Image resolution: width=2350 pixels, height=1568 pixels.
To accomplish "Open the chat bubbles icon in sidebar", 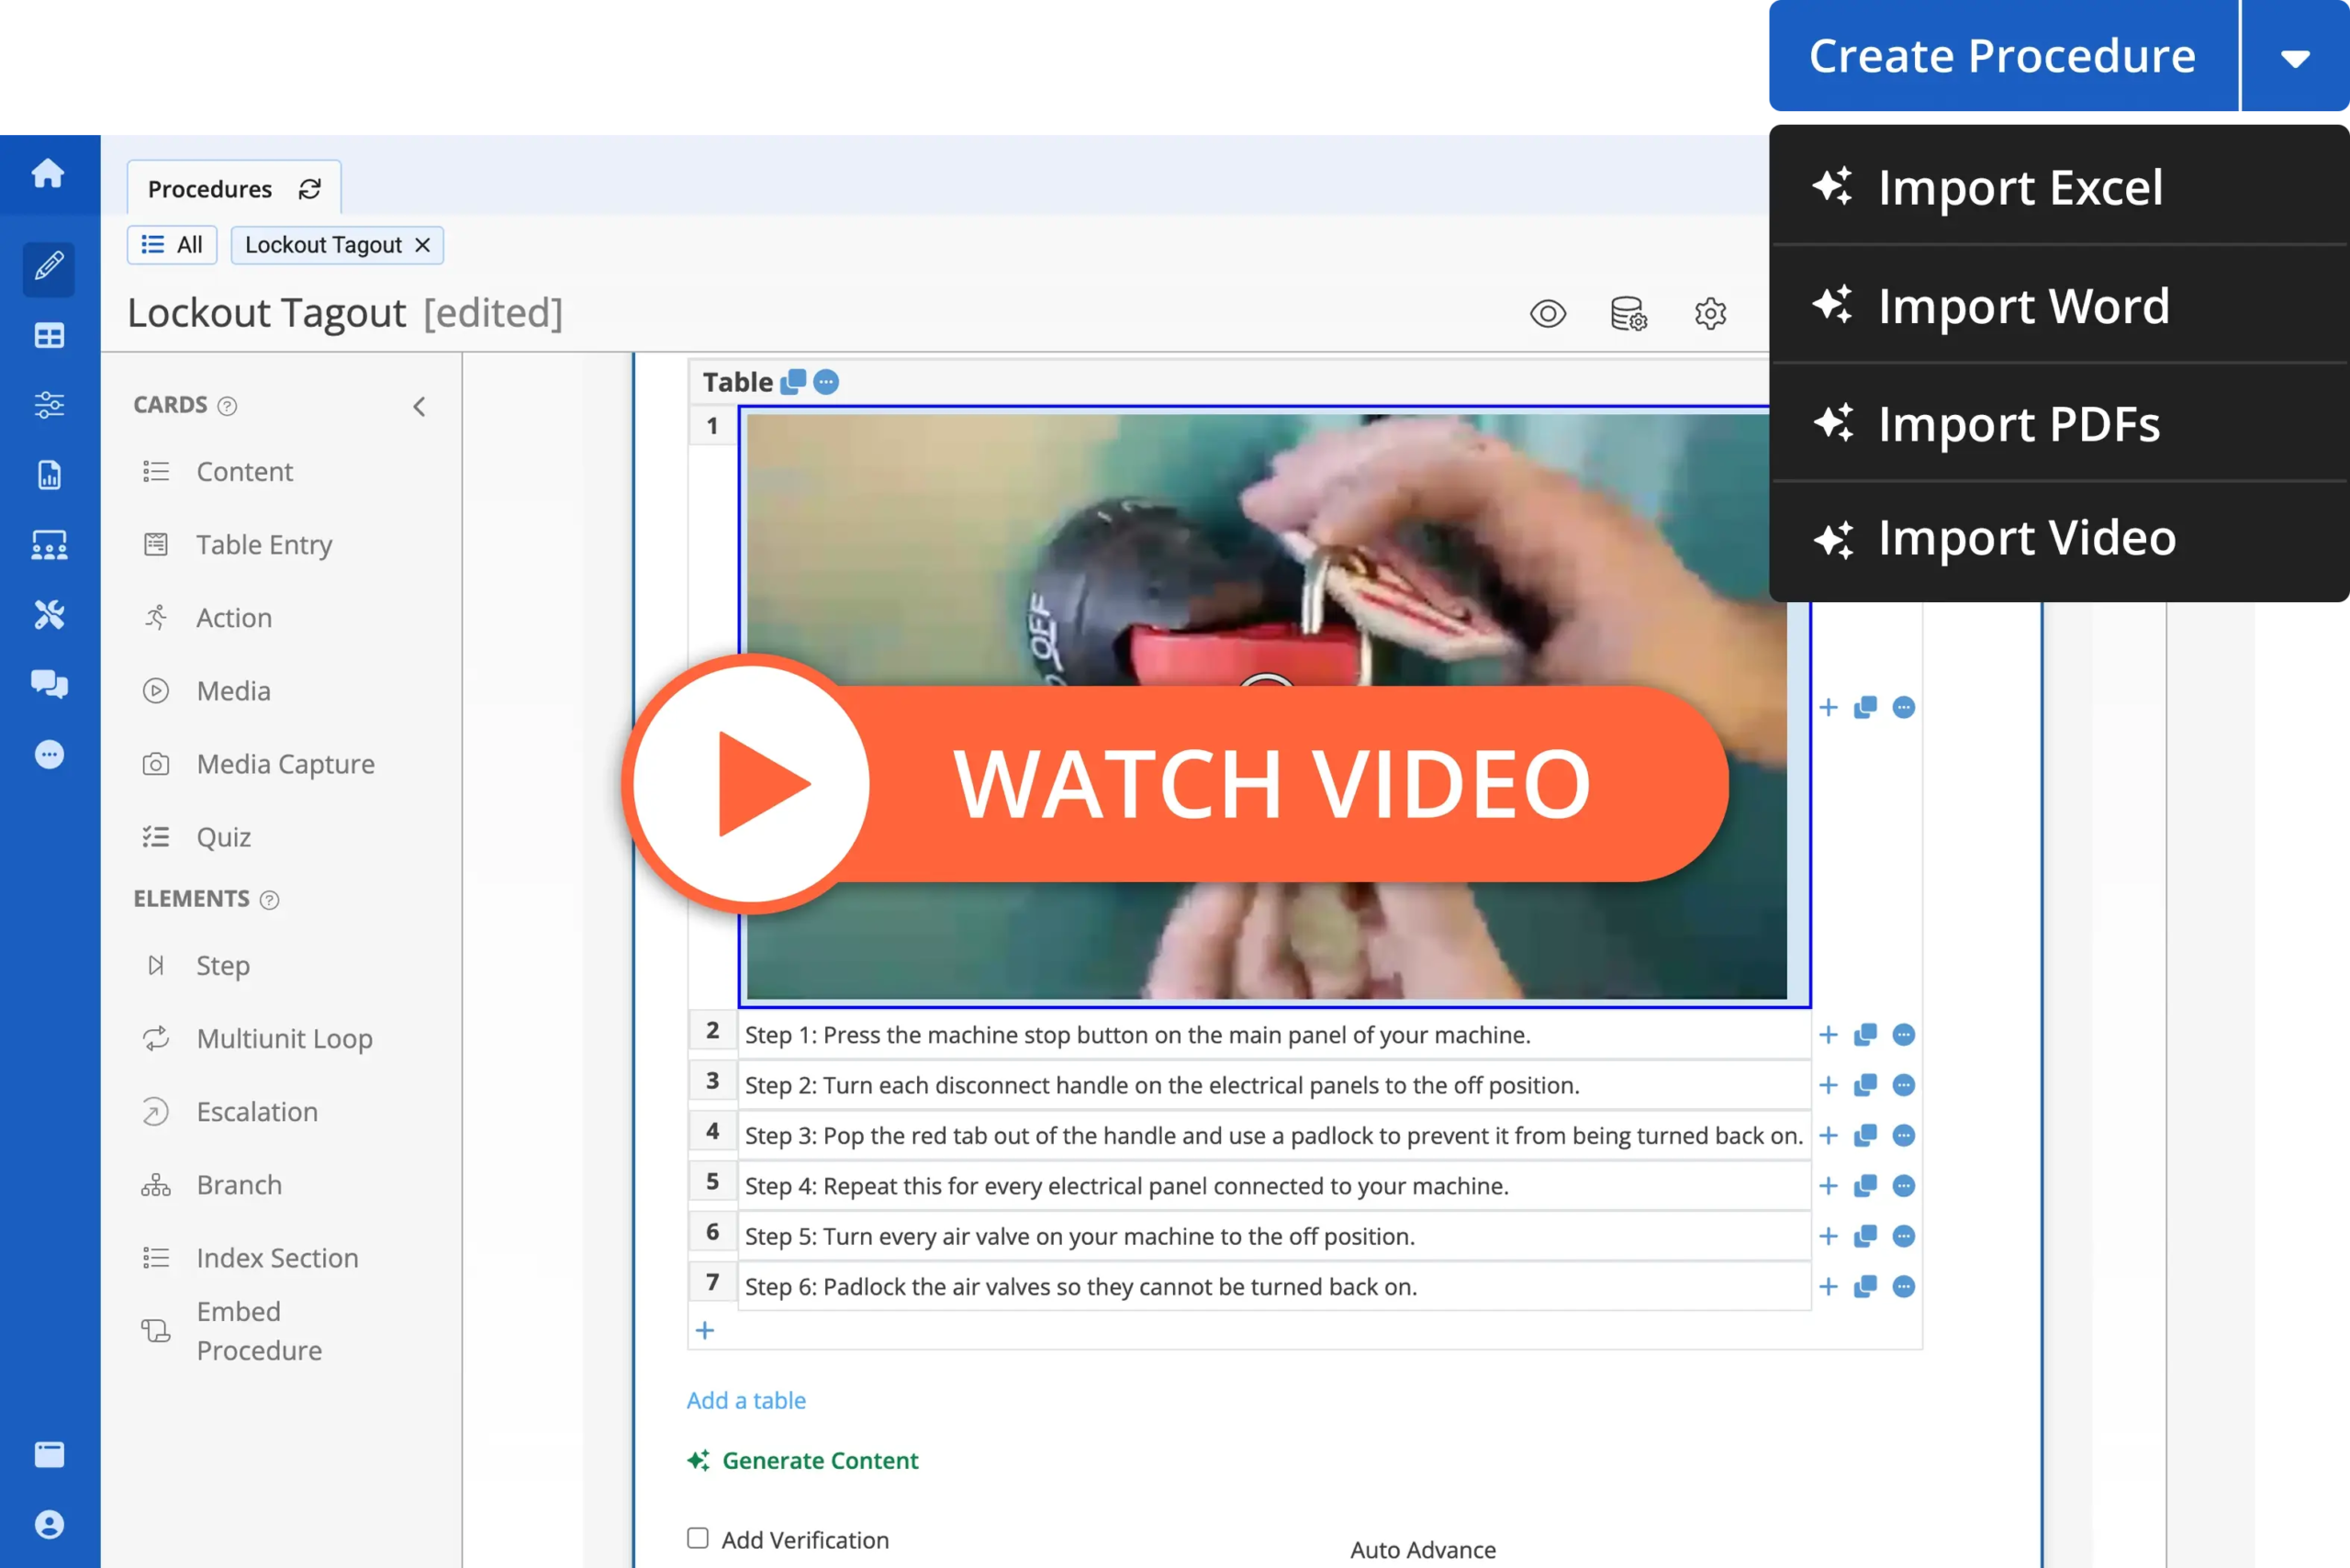I will point(49,684).
